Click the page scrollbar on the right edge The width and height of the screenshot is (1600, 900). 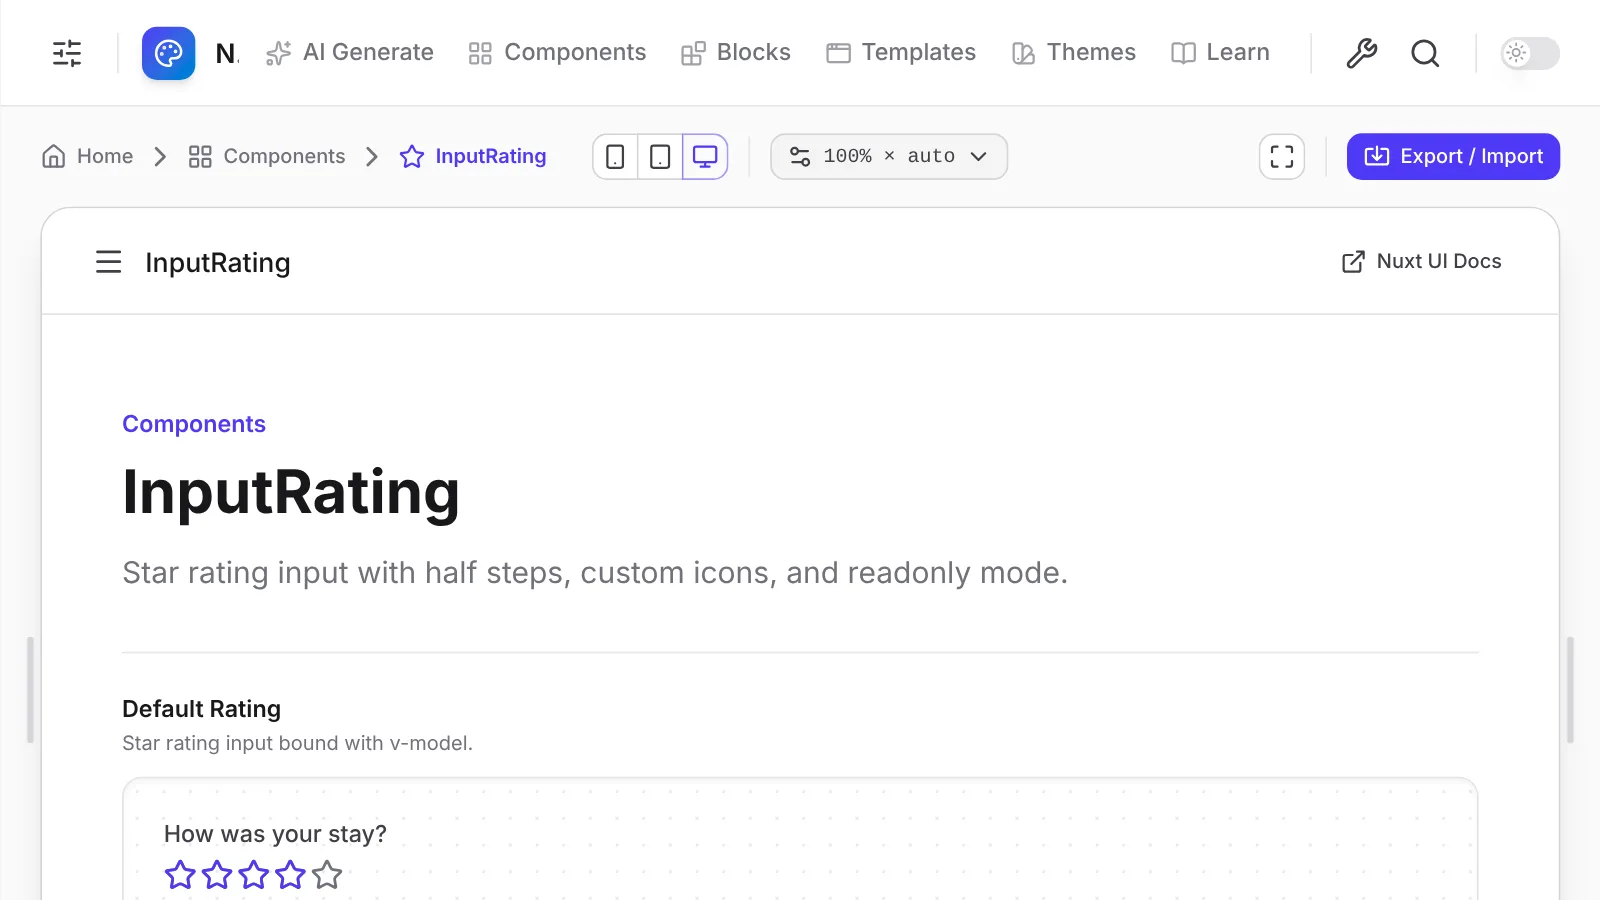pos(1570,690)
